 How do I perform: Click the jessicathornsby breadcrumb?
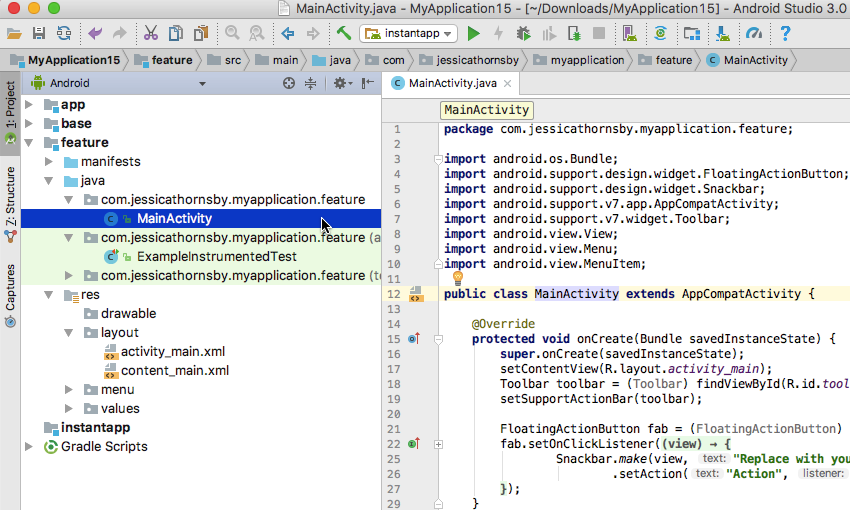pos(469,60)
